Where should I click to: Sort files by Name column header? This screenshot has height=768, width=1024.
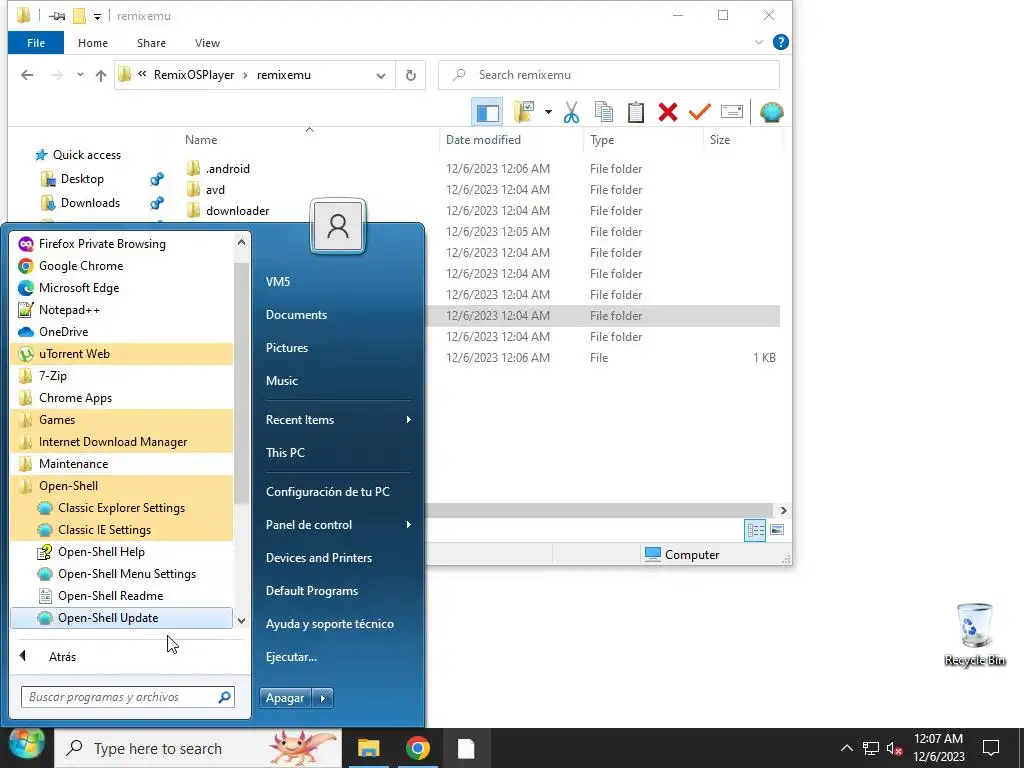coord(200,140)
